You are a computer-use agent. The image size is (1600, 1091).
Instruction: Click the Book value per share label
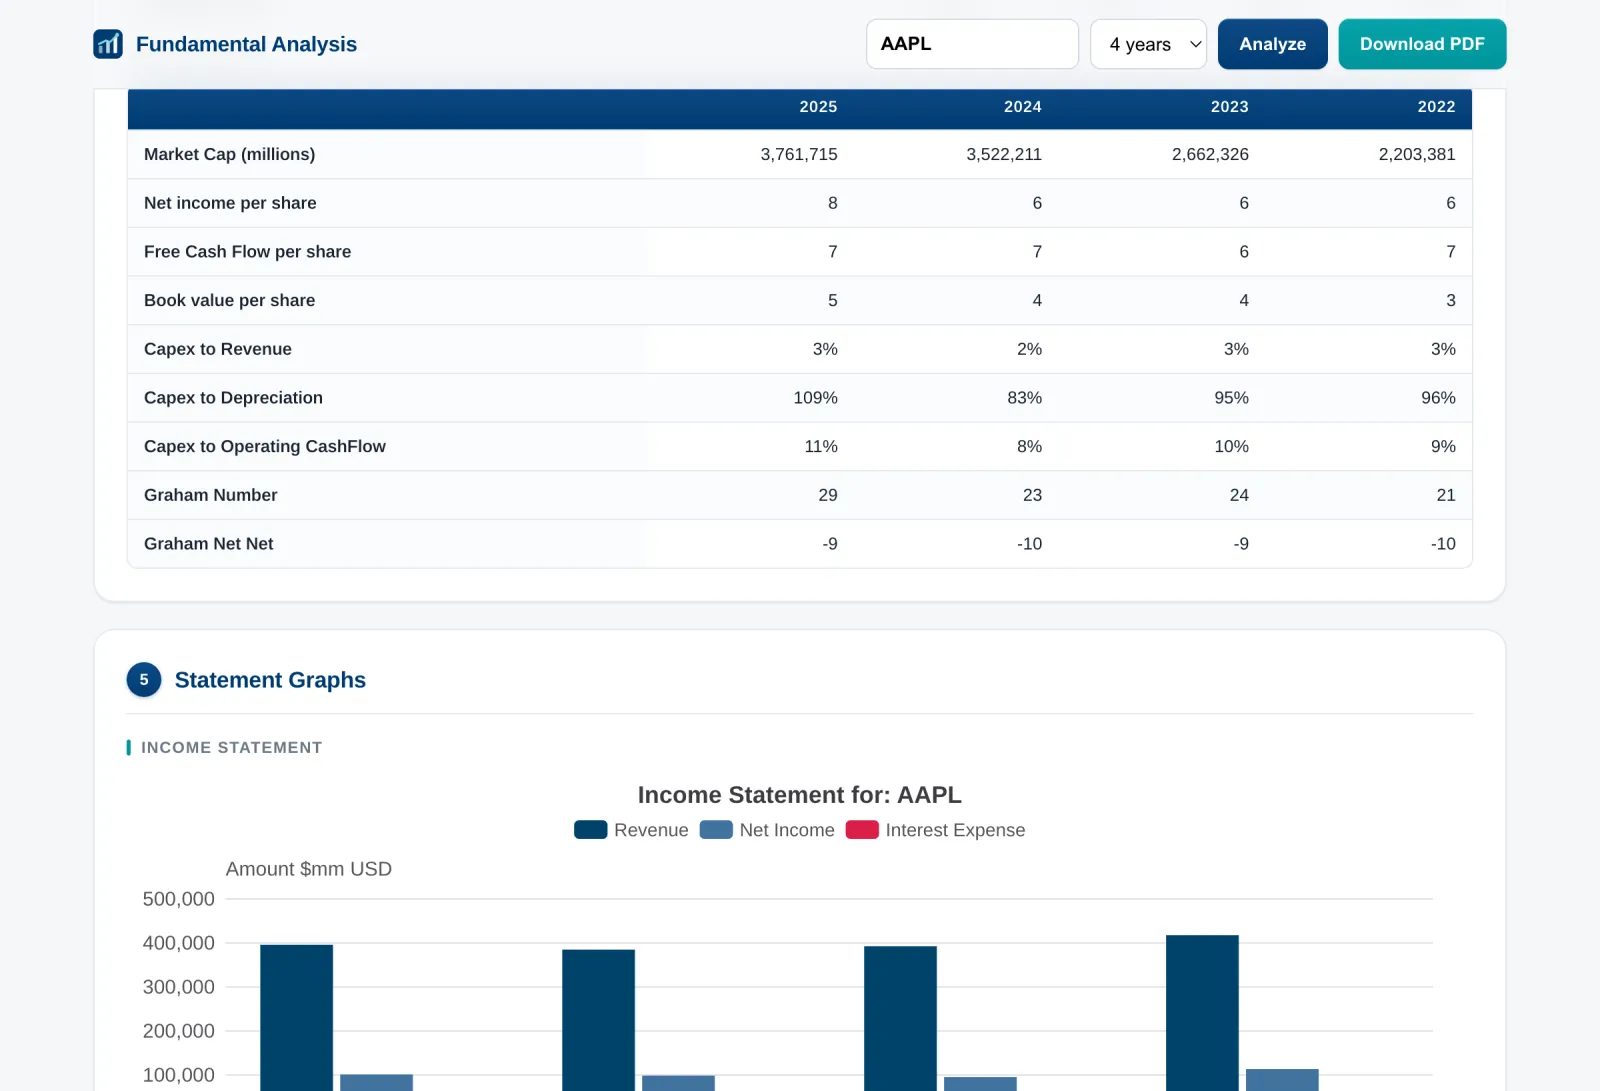coord(229,300)
